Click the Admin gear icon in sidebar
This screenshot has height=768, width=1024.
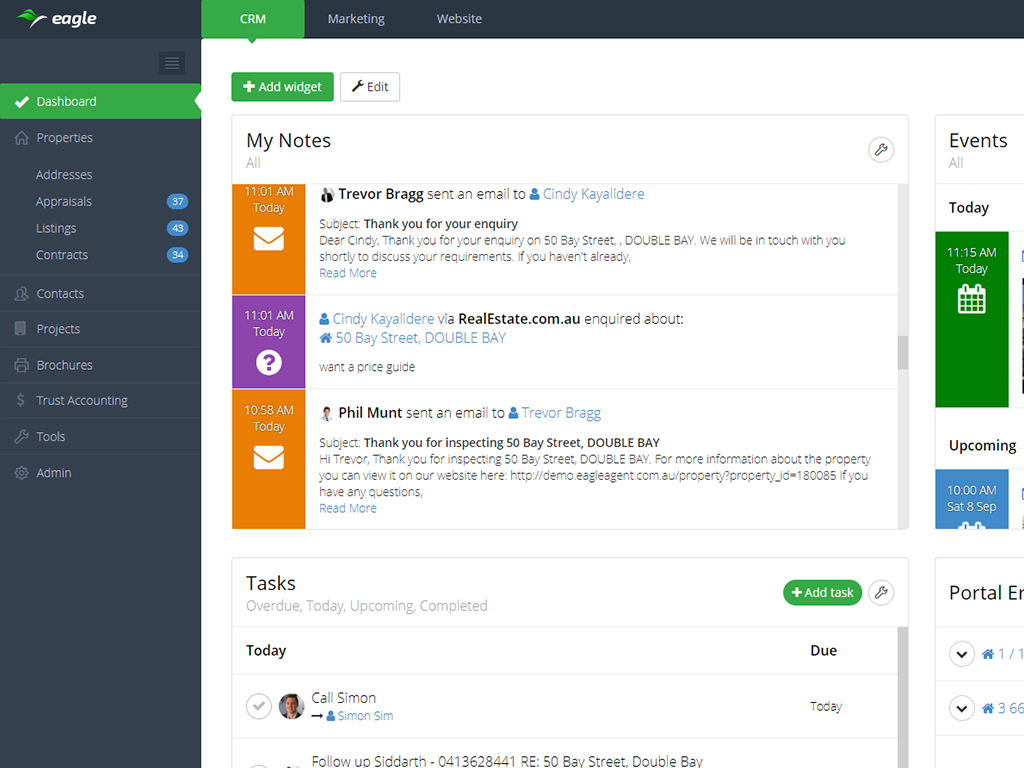(22, 473)
